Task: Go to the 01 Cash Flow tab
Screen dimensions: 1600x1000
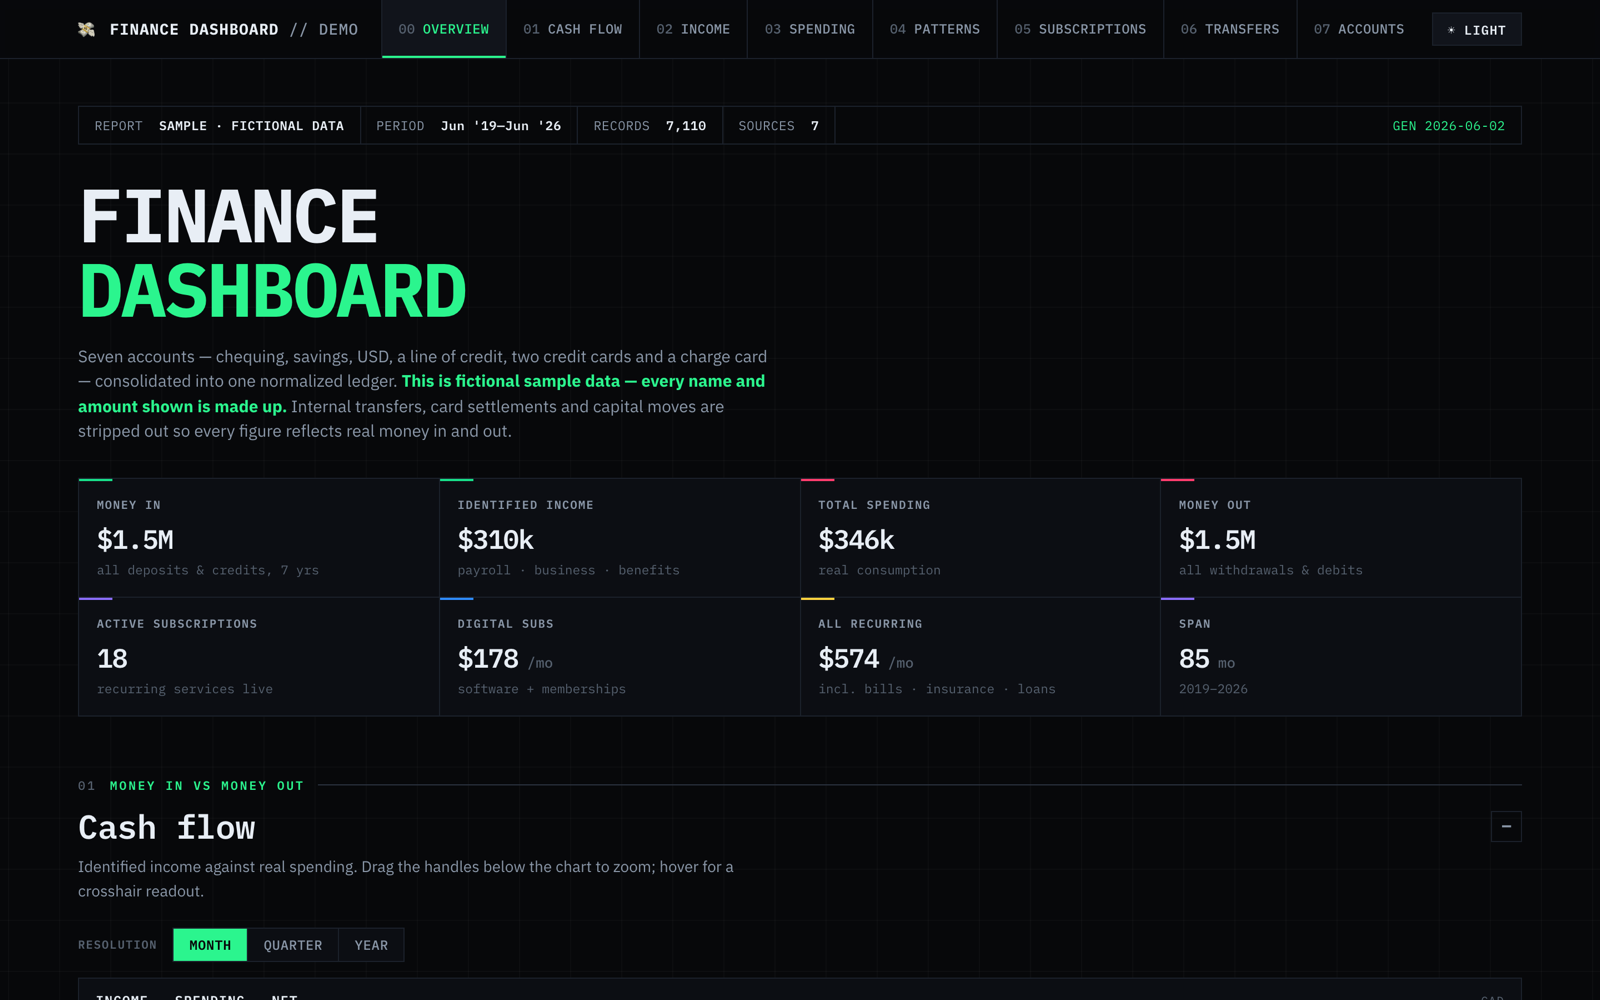Action: click(x=573, y=29)
